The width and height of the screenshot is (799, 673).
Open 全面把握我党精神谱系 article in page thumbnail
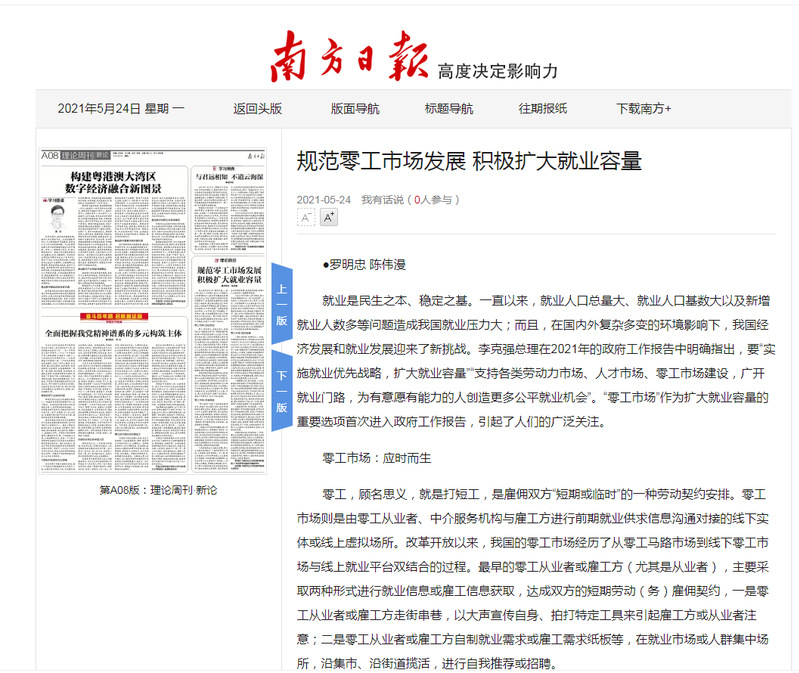[x=111, y=333]
